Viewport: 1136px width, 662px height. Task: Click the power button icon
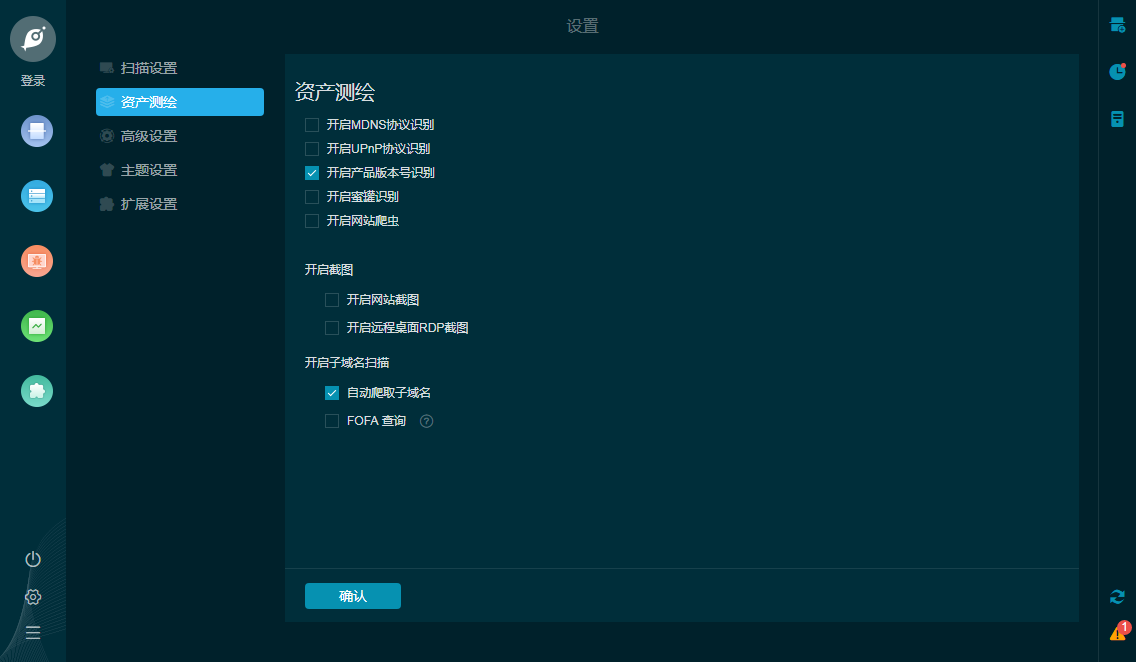point(33,560)
